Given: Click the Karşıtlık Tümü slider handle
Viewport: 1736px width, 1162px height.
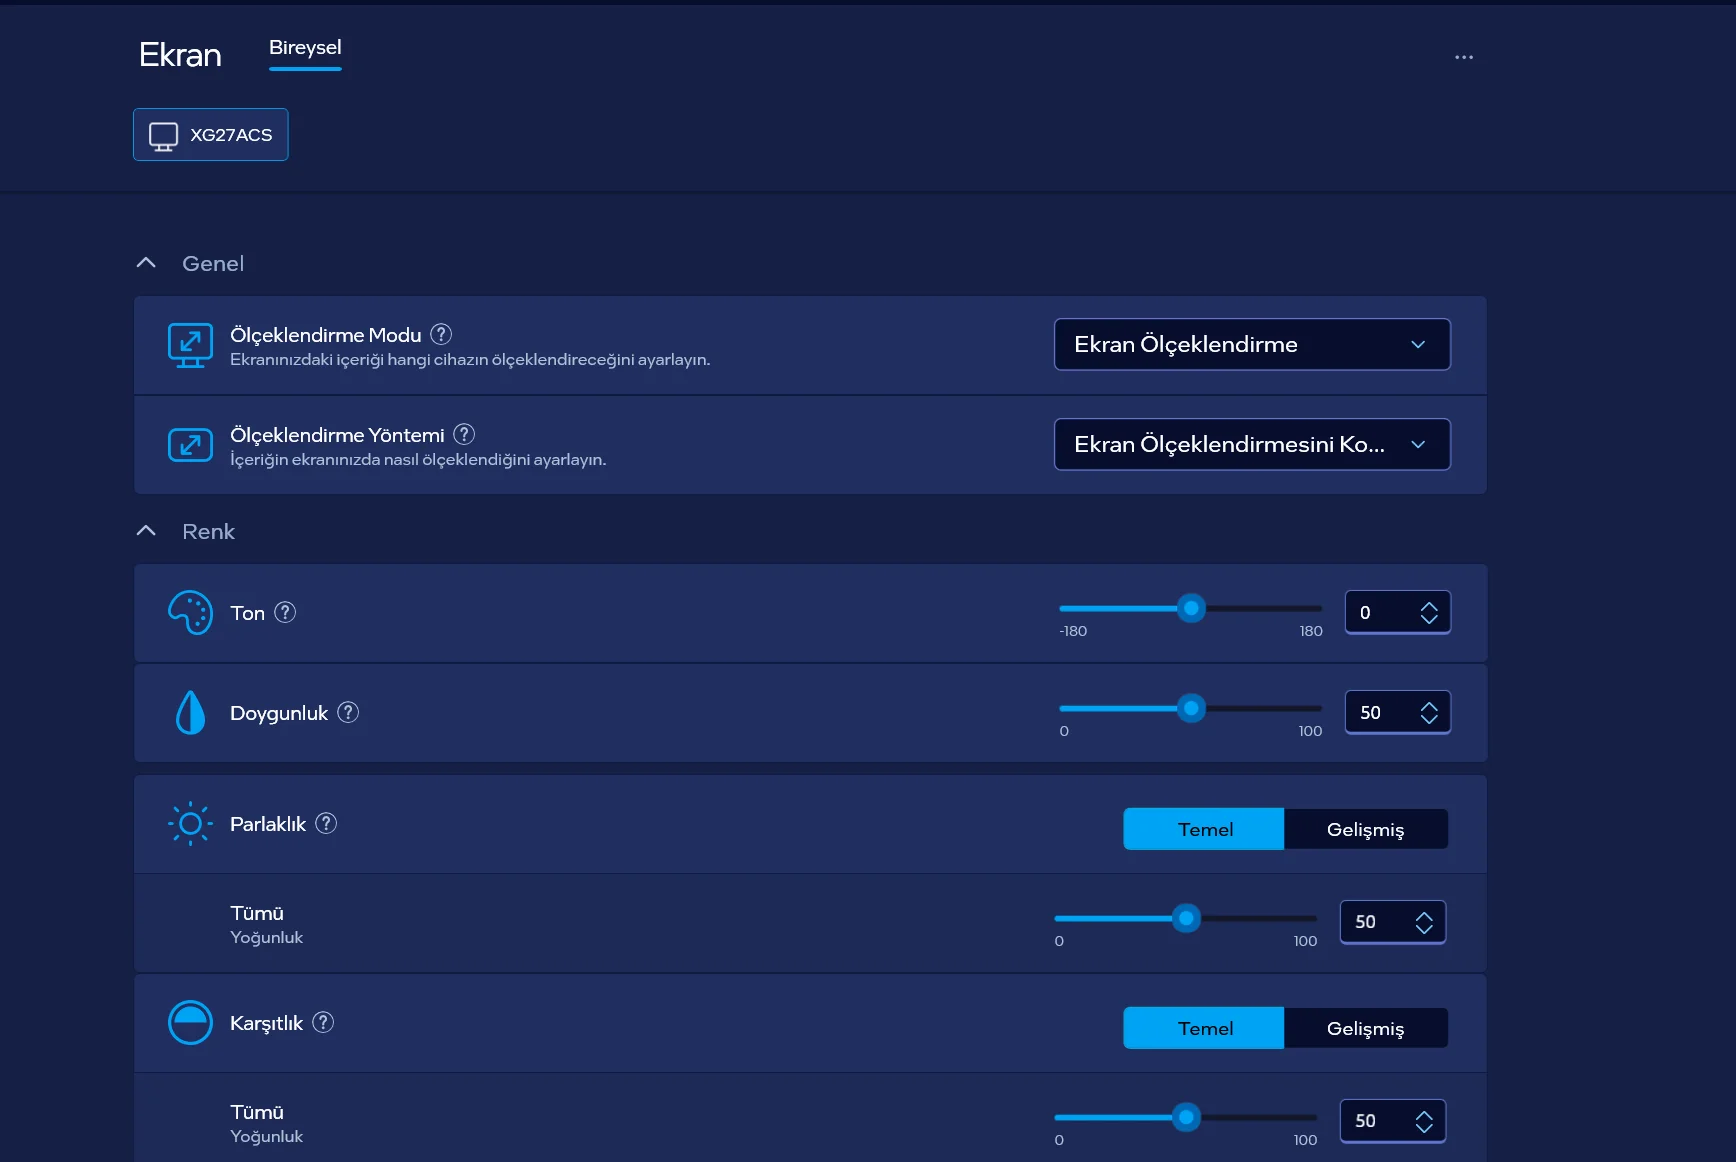Looking at the screenshot, I should tap(1186, 1117).
